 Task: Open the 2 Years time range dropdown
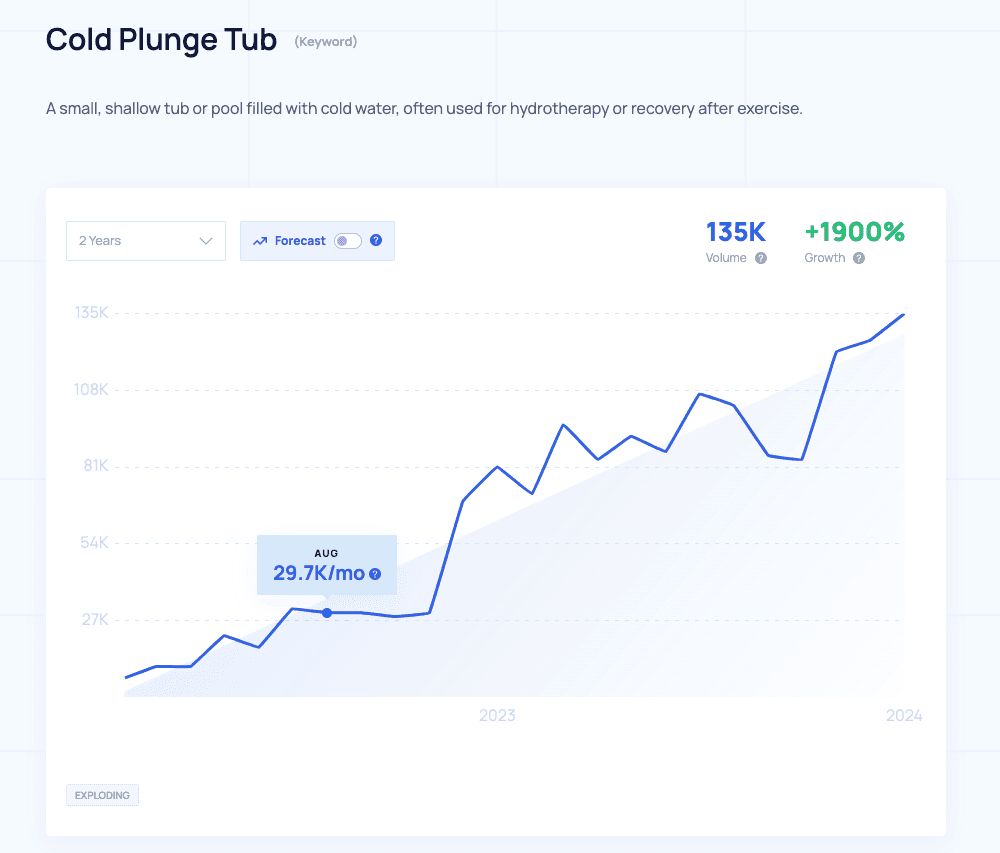click(x=146, y=241)
